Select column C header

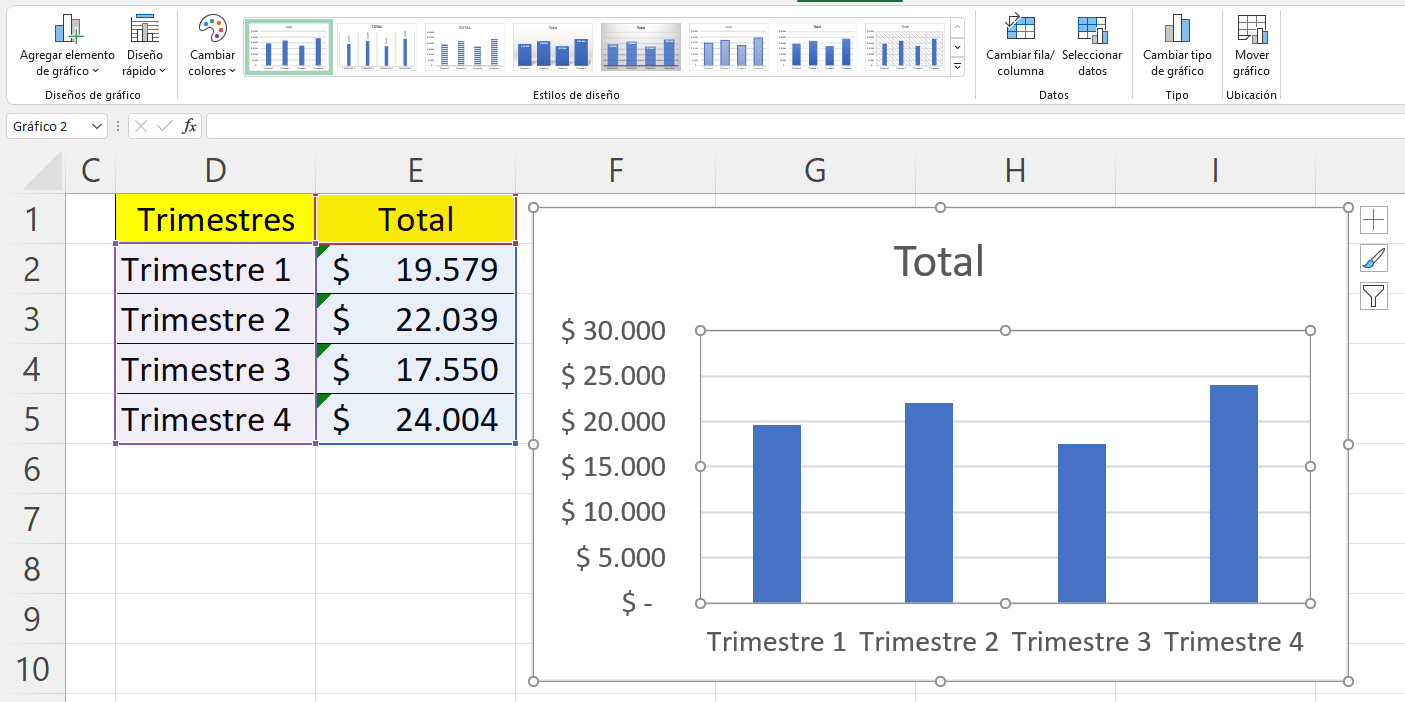click(90, 171)
